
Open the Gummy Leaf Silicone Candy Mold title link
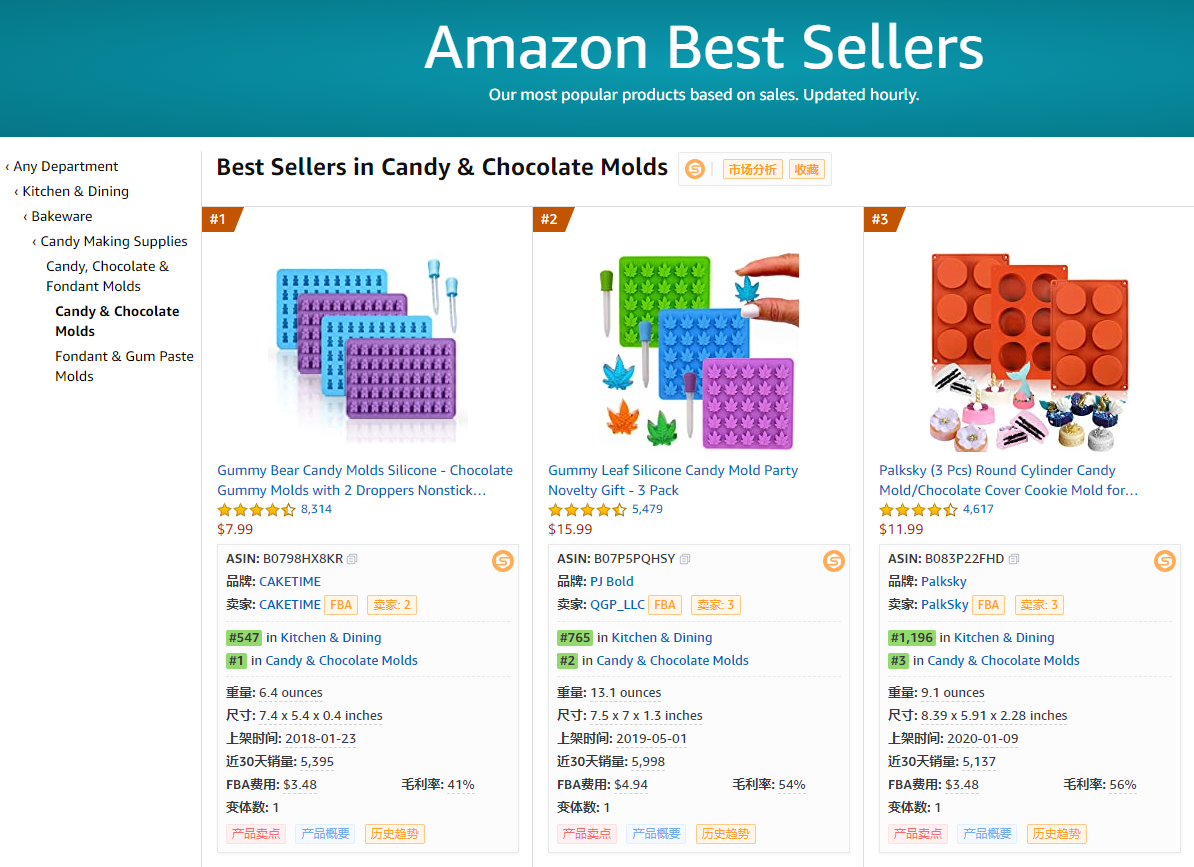click(x=672, y=480)
